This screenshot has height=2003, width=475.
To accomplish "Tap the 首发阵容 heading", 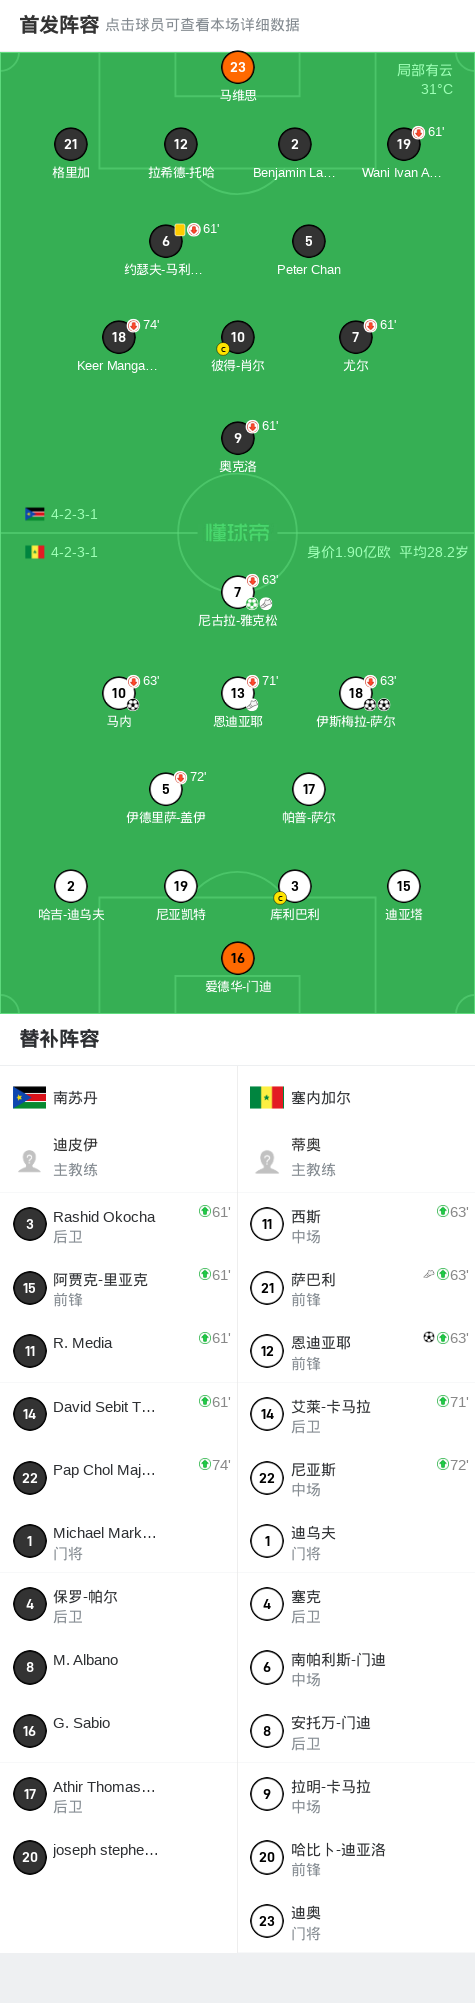I will (60, 24).
